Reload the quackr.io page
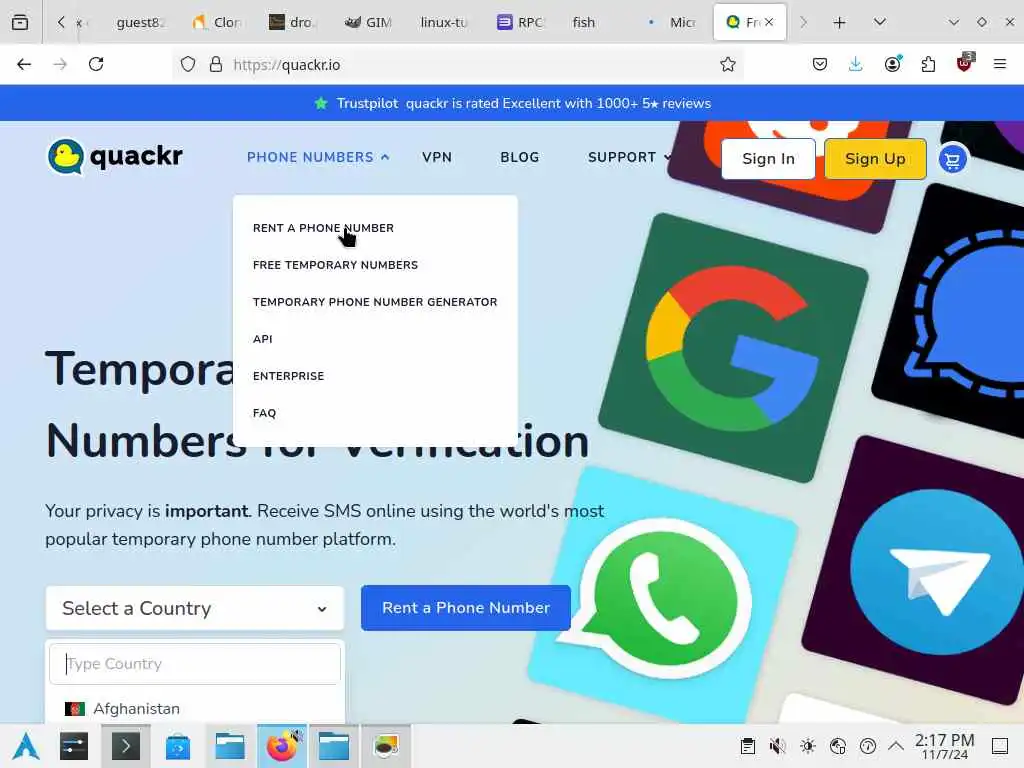Image resolution: width=1024 pixels, height=768 pixels. [96, 64]
